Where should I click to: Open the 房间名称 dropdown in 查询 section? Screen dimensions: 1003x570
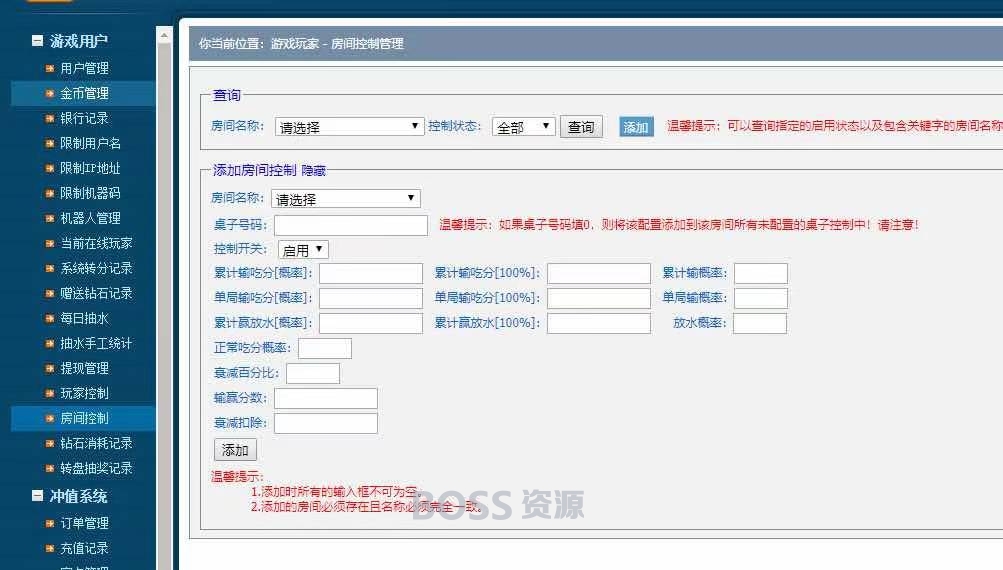[x=349, y=127]
